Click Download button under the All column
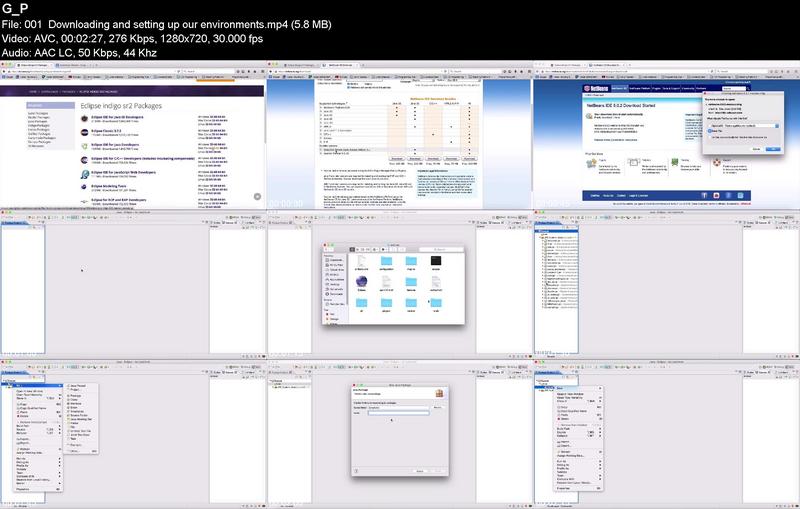Viewport: 800px width, 509px height. coord(469,159)
